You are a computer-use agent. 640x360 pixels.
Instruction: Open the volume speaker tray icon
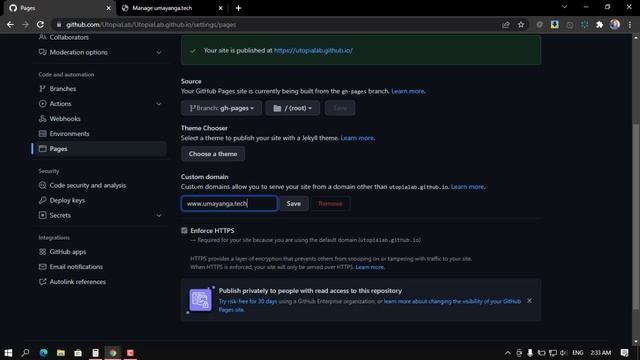[563, 353]
